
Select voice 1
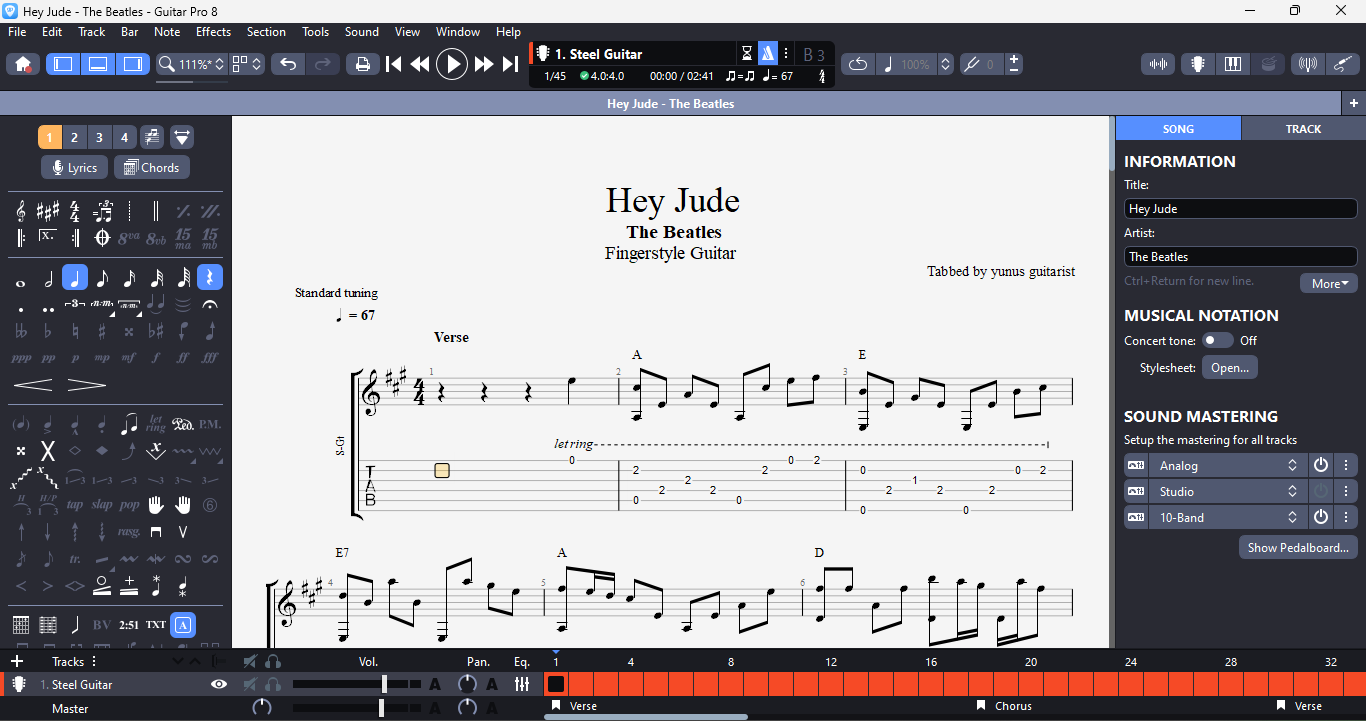point(50,137)
